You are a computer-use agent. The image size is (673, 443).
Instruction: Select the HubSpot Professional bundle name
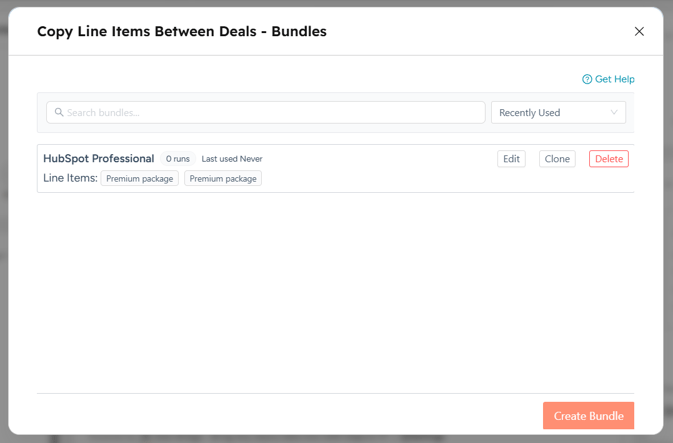[x=99, y=158]
